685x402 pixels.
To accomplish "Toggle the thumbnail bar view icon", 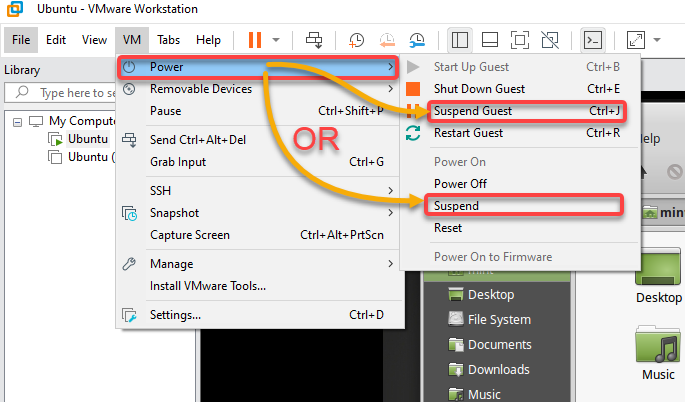I will pyautogui.click(x=490, y=40).
